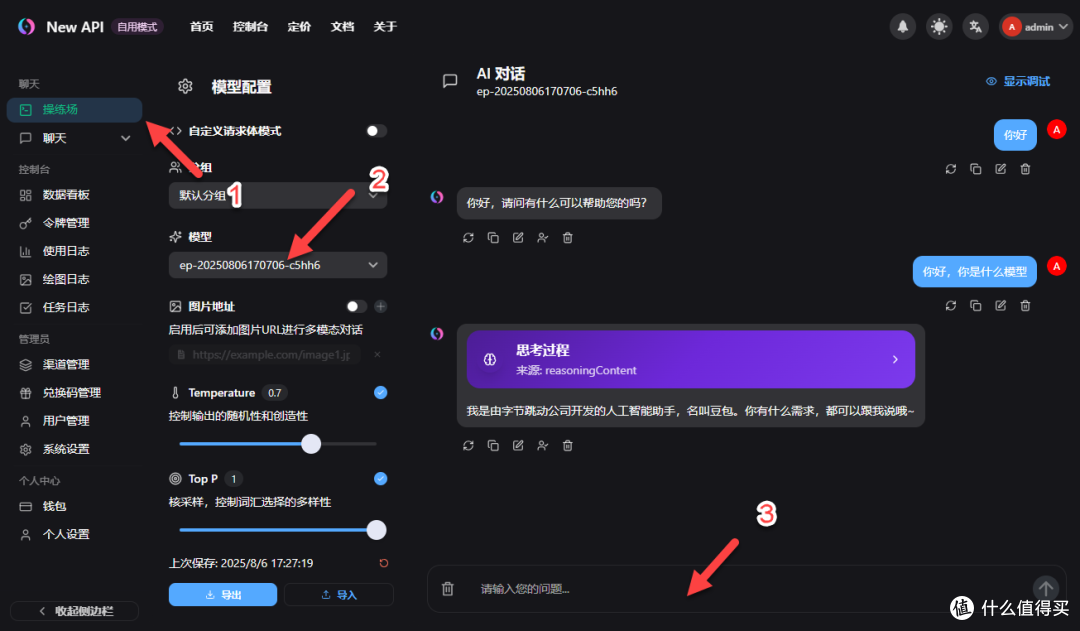Copy the "你是什么模型" message
Screen dimensions: 1080x631
pyautogui.click(x=975, y=305)
